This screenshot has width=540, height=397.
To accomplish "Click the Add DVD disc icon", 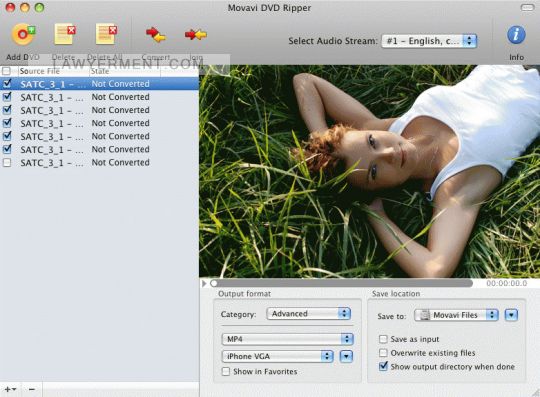I will 23,34.
